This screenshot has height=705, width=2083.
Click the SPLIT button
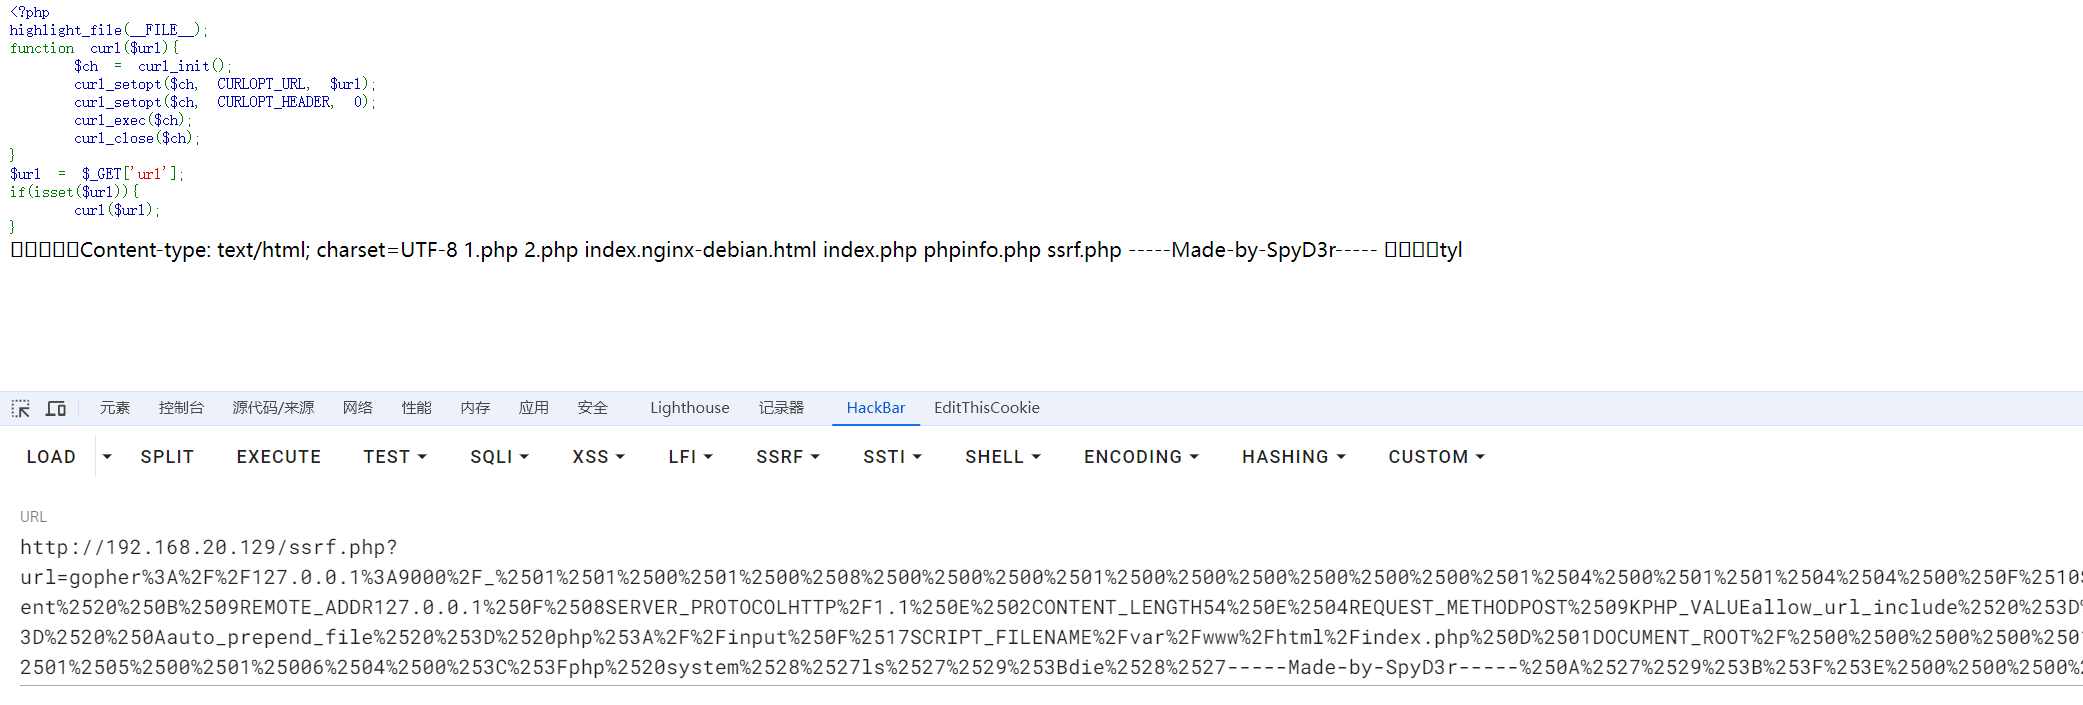[167, 457]
